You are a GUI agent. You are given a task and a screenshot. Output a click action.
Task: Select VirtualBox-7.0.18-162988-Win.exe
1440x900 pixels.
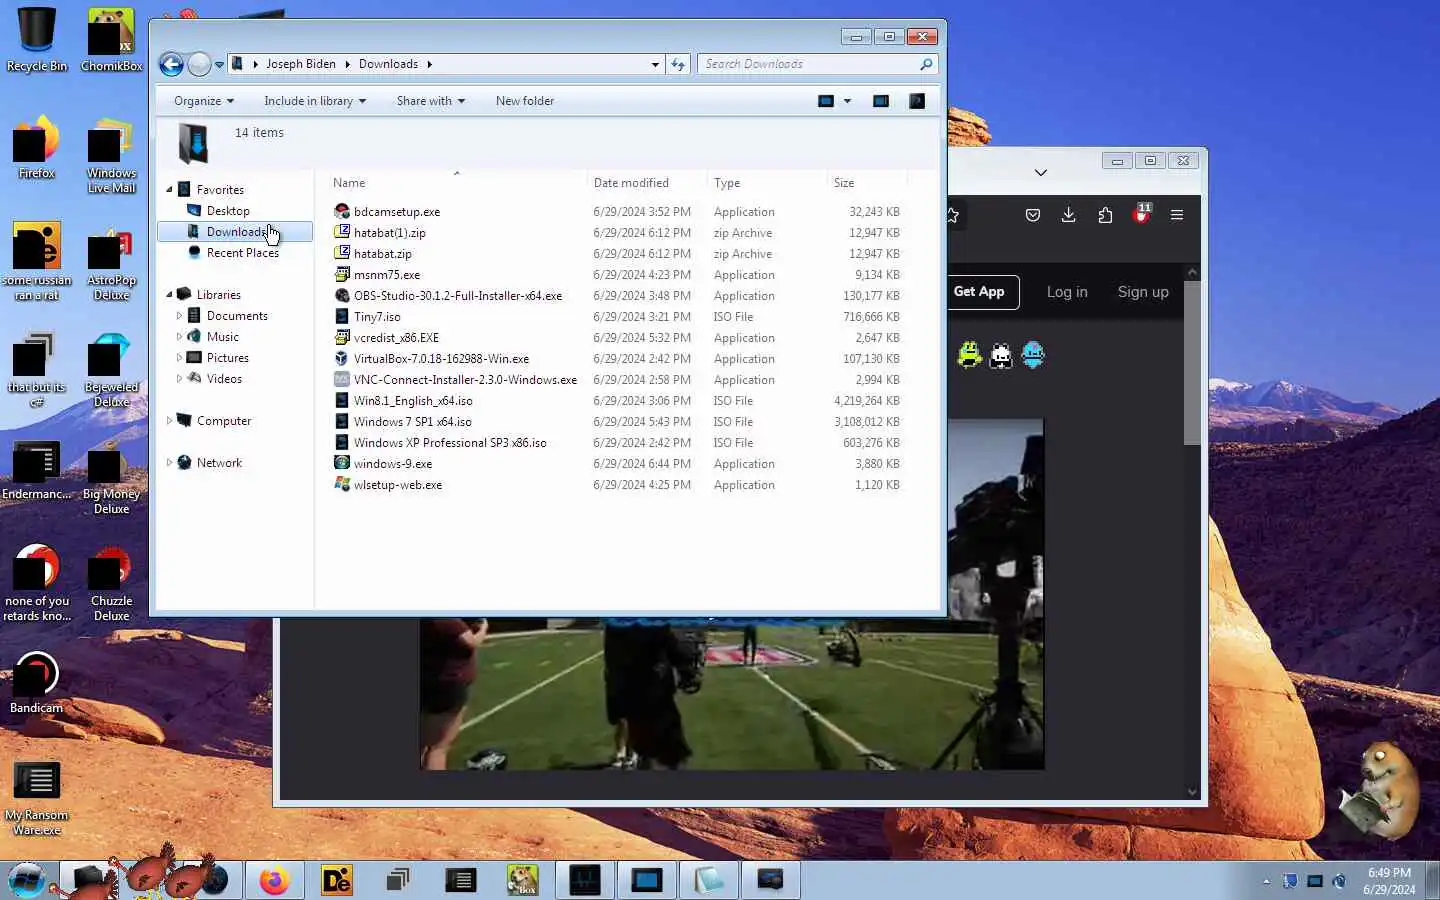coord(441,359)
